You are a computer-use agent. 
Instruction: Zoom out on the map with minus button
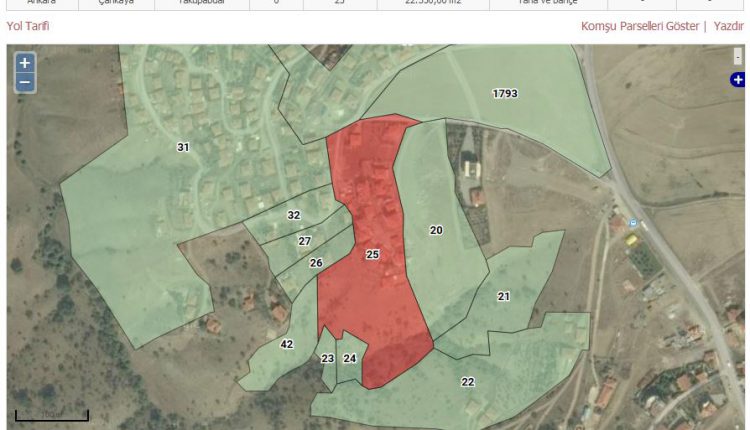25,83
